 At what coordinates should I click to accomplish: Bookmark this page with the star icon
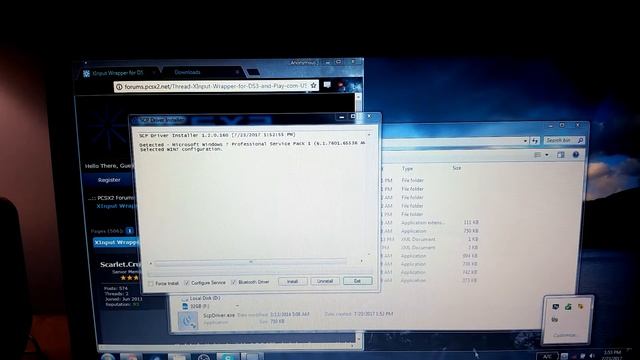[313, 85]
